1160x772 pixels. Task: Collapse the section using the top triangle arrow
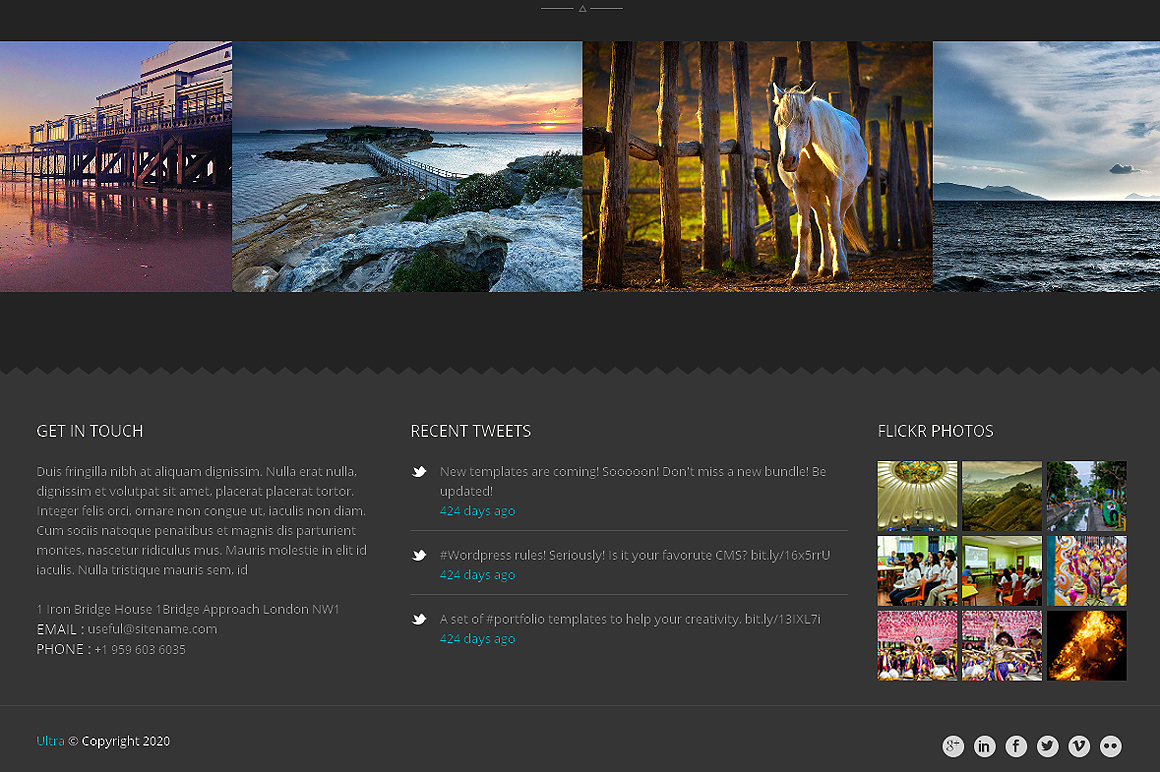(581, 8)
